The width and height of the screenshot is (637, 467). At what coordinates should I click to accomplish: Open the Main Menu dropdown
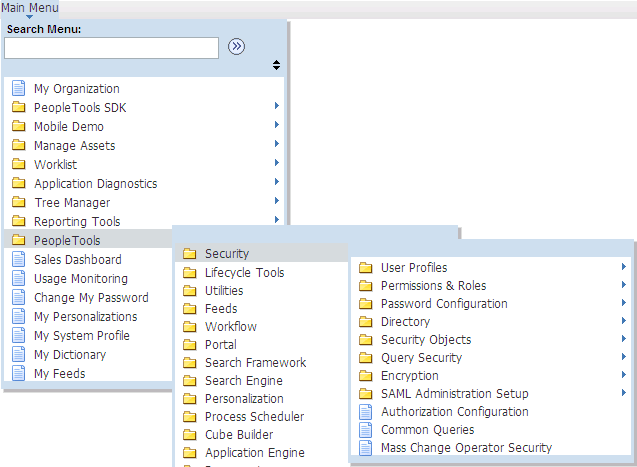click(x=30, y=9)
